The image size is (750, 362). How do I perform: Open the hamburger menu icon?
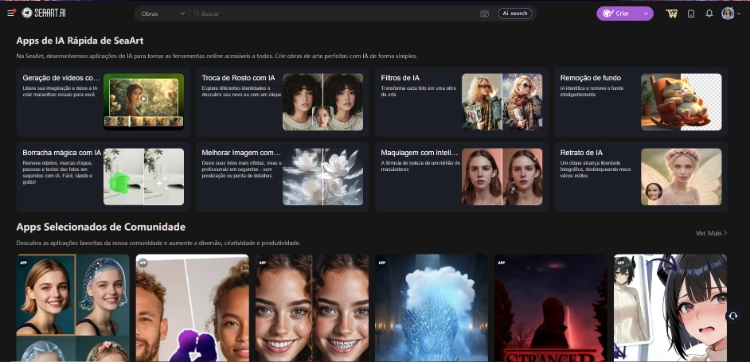click(x=11, y=13)
